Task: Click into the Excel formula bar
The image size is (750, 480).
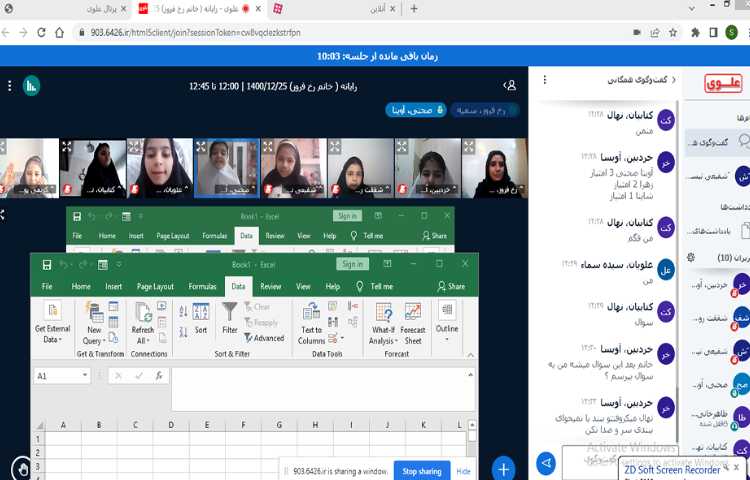Action: tap(323, 389)
